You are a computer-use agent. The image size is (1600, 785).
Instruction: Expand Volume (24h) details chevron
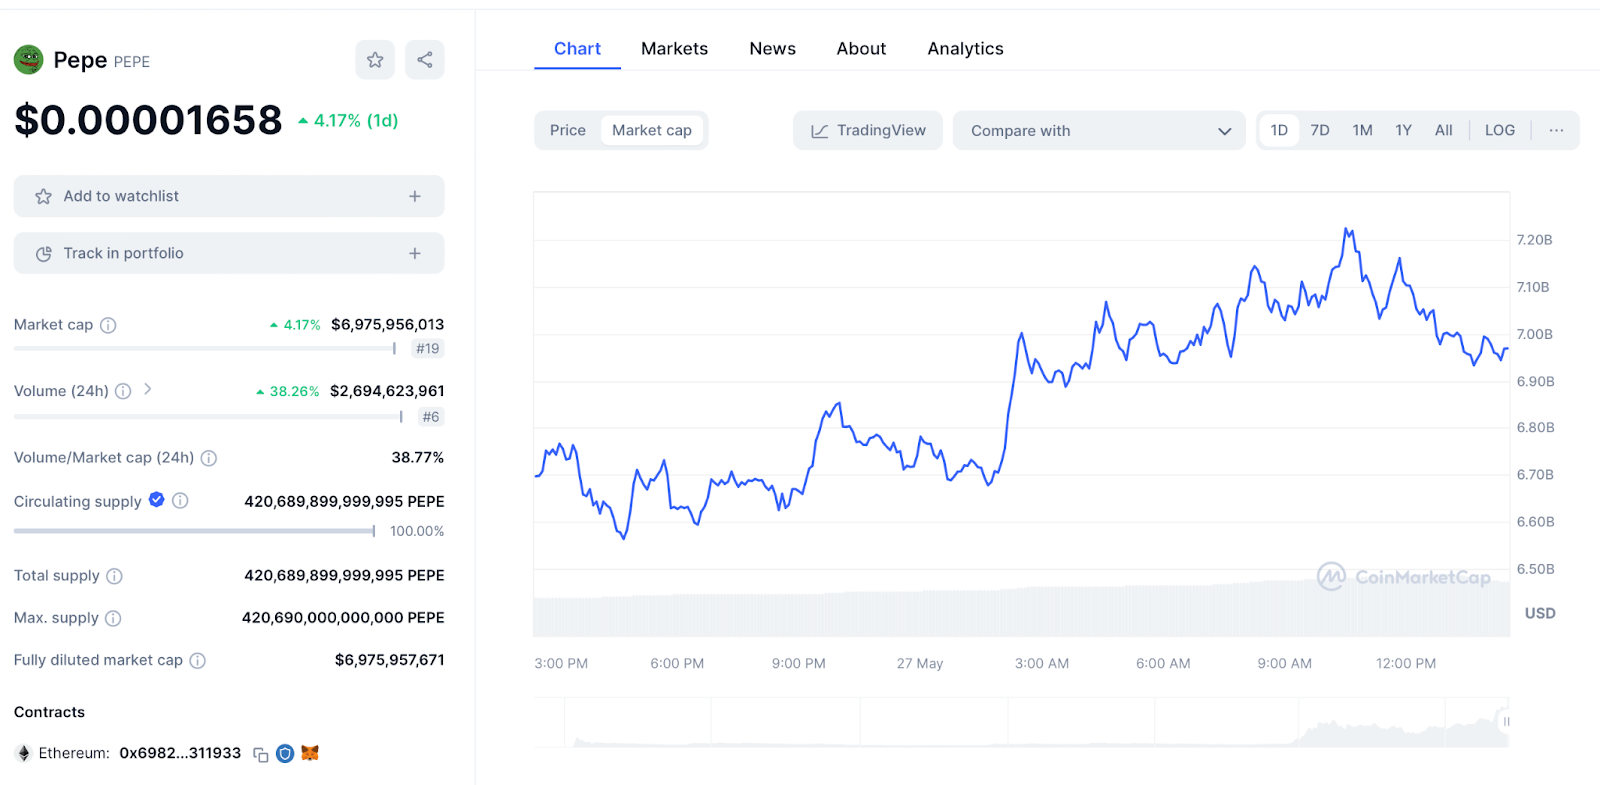147,389
